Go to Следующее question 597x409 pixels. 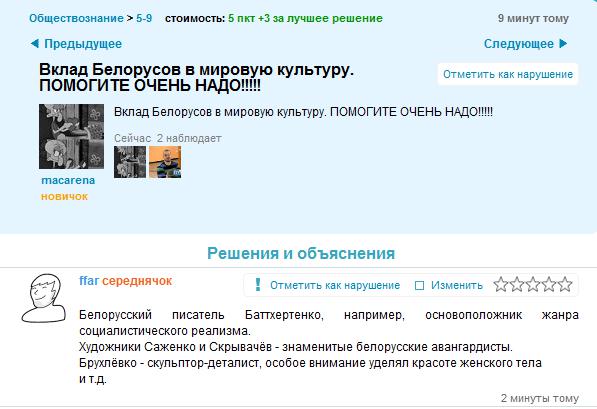(519, 44)
